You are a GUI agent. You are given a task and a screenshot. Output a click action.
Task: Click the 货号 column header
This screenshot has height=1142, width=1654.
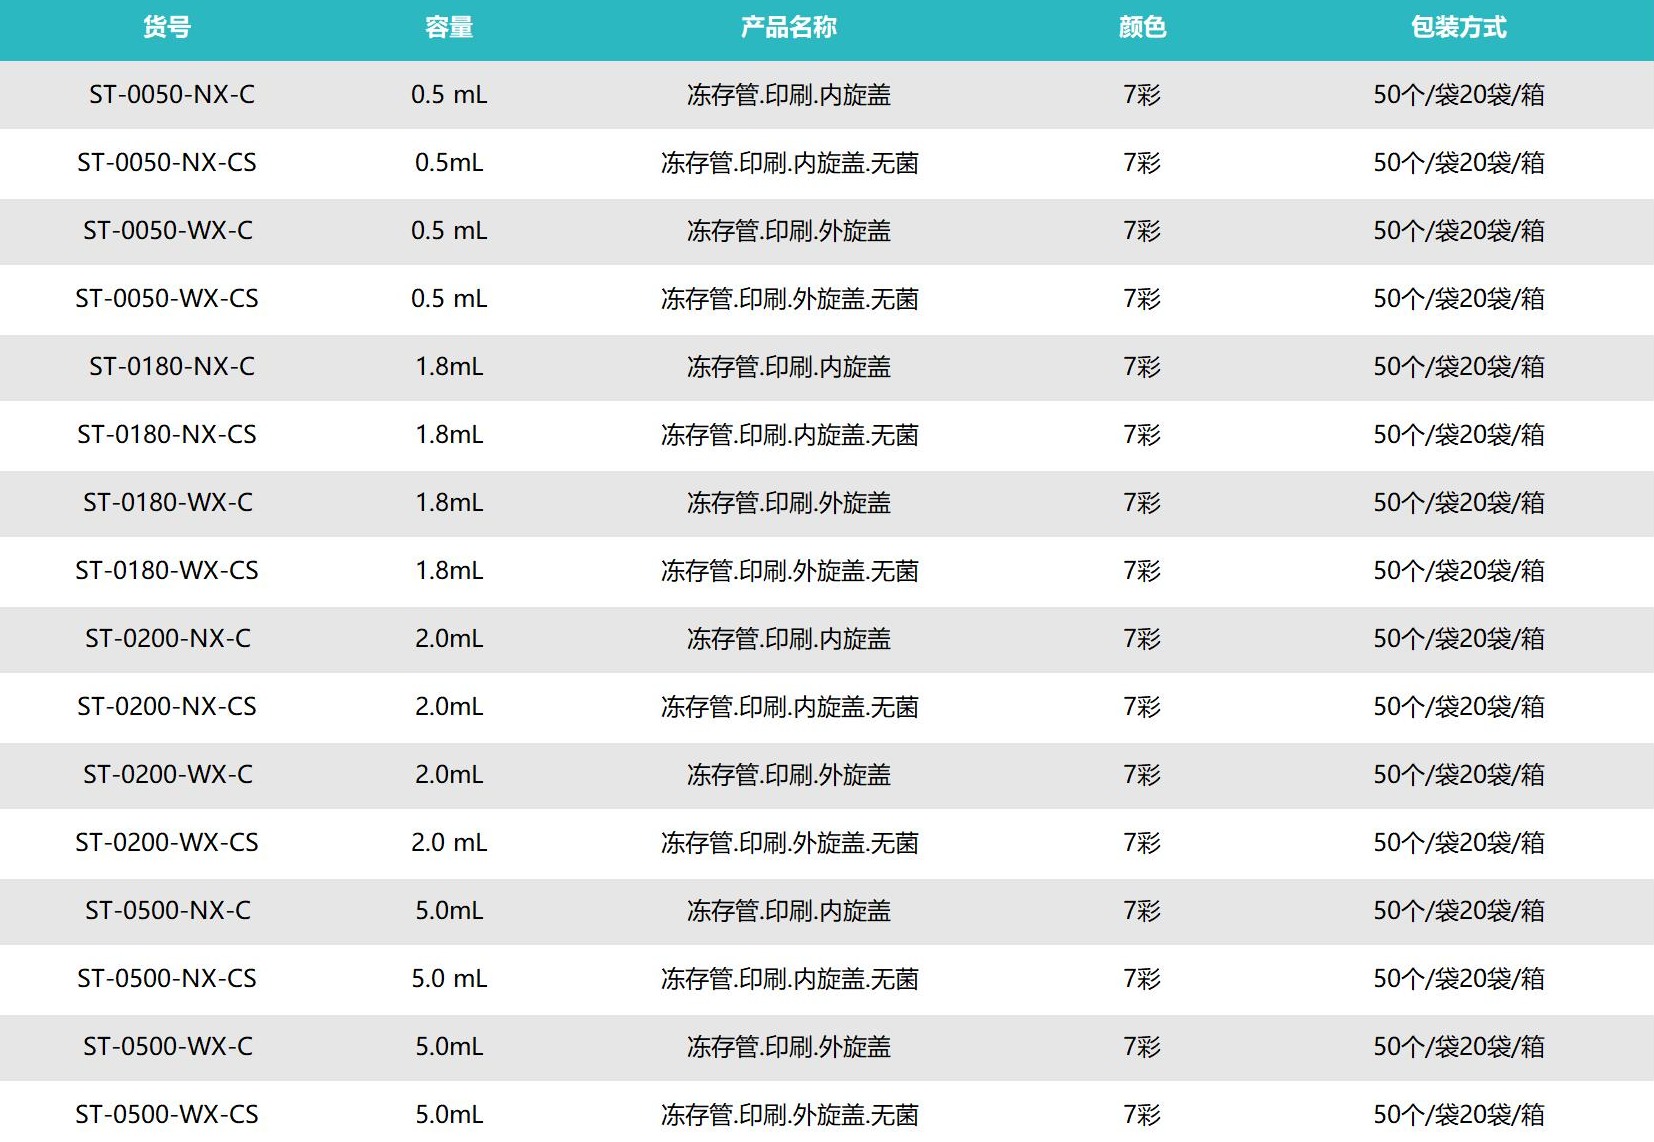(167, 27)
